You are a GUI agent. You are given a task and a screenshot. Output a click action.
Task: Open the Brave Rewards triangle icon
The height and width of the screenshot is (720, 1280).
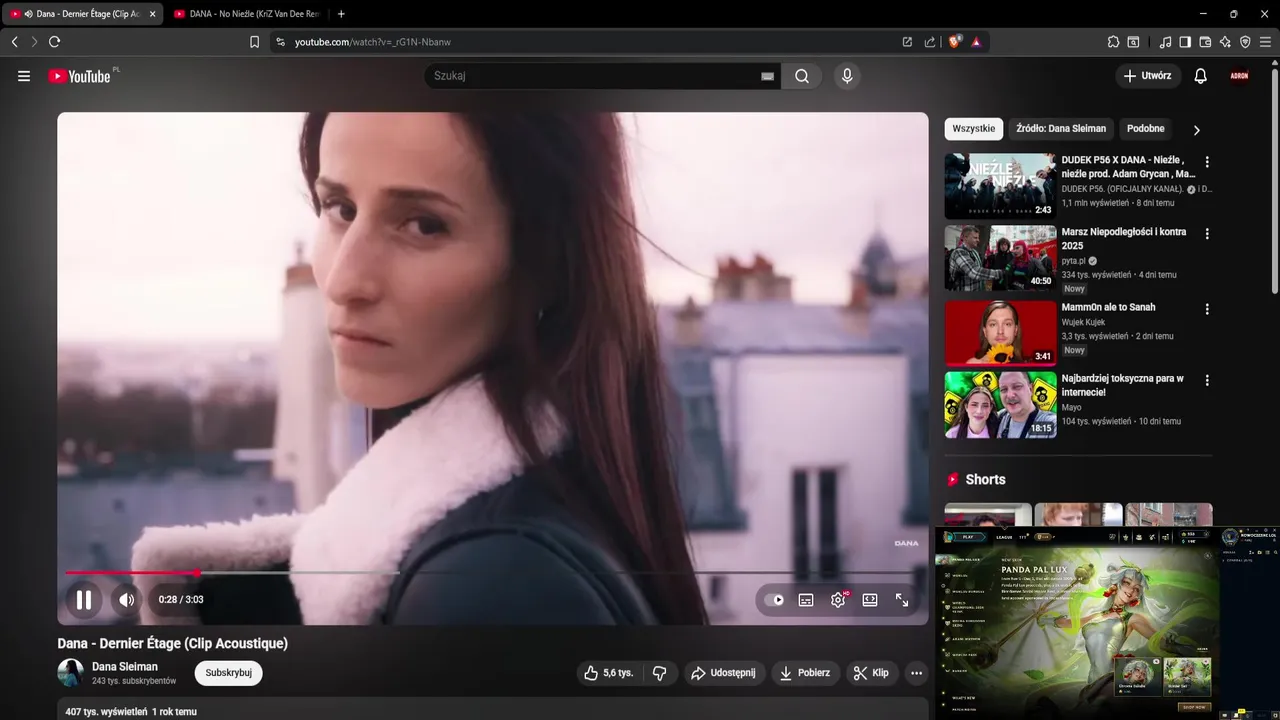pos(975,42)
